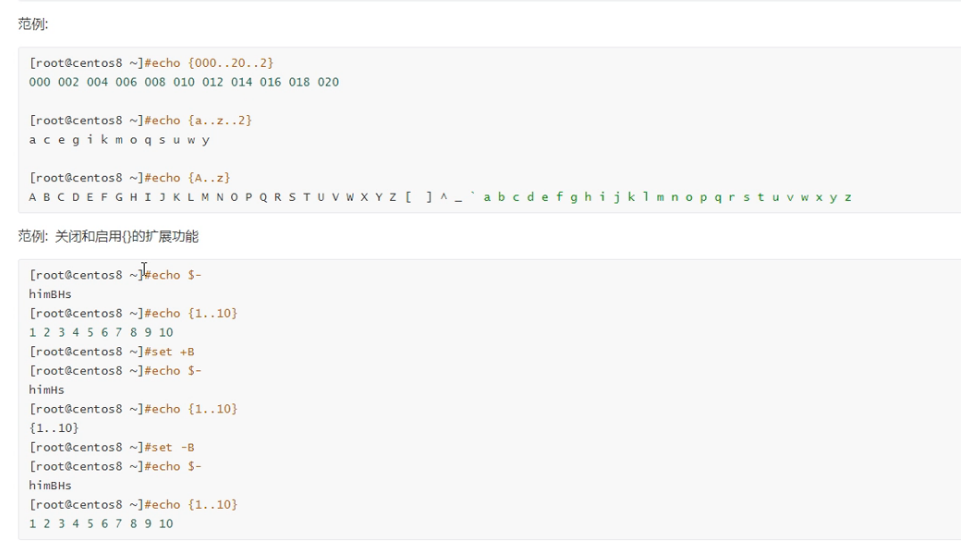Viewport: 961px width, 551px height.
Task: Click the set -B command line
Action: 112,447
